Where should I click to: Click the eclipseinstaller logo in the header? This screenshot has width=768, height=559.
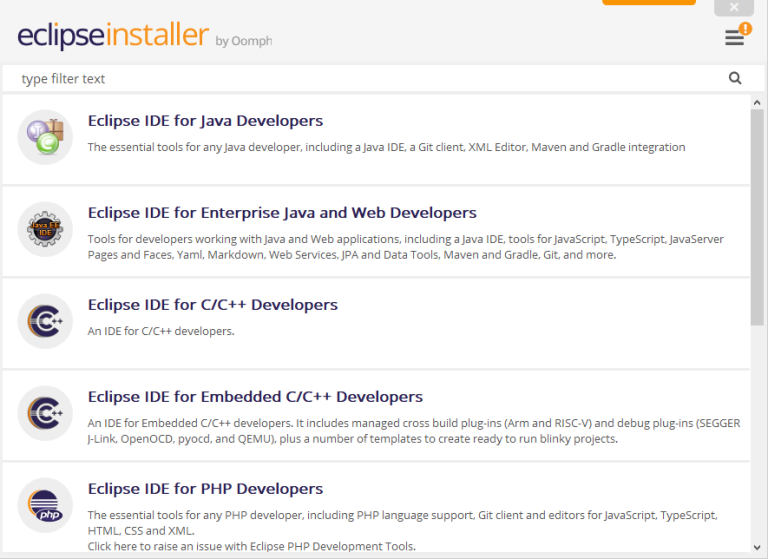pyautogui.click(x=113, y=36)
